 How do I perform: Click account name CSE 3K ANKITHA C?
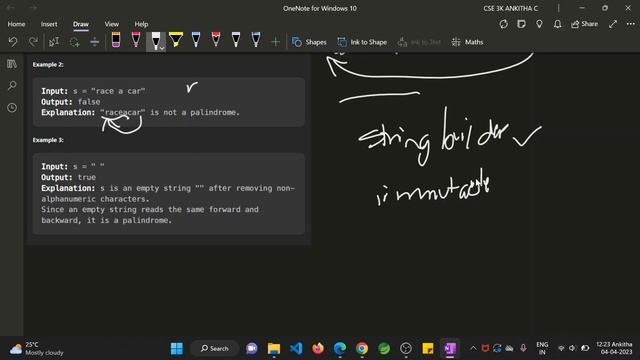click(511, 8)
